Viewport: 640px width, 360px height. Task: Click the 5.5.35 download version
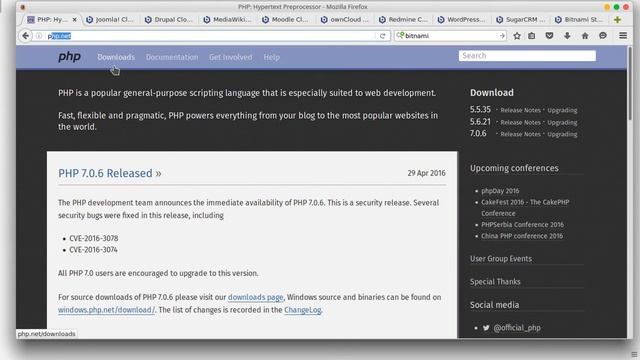480,109
